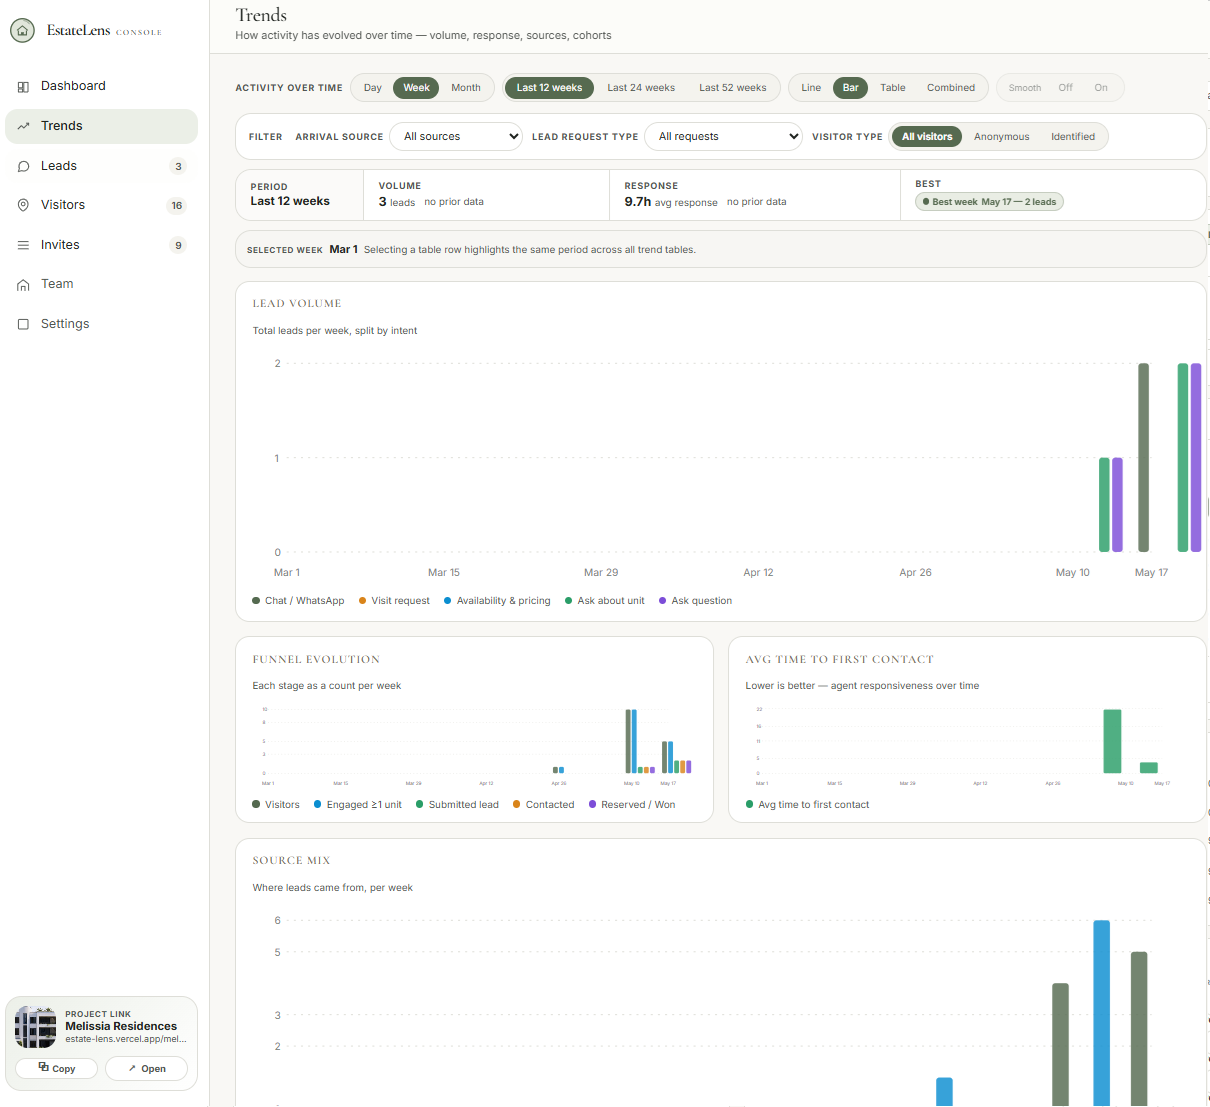Click the Lead Volume May 17 gray bar

coord(1144,458)
